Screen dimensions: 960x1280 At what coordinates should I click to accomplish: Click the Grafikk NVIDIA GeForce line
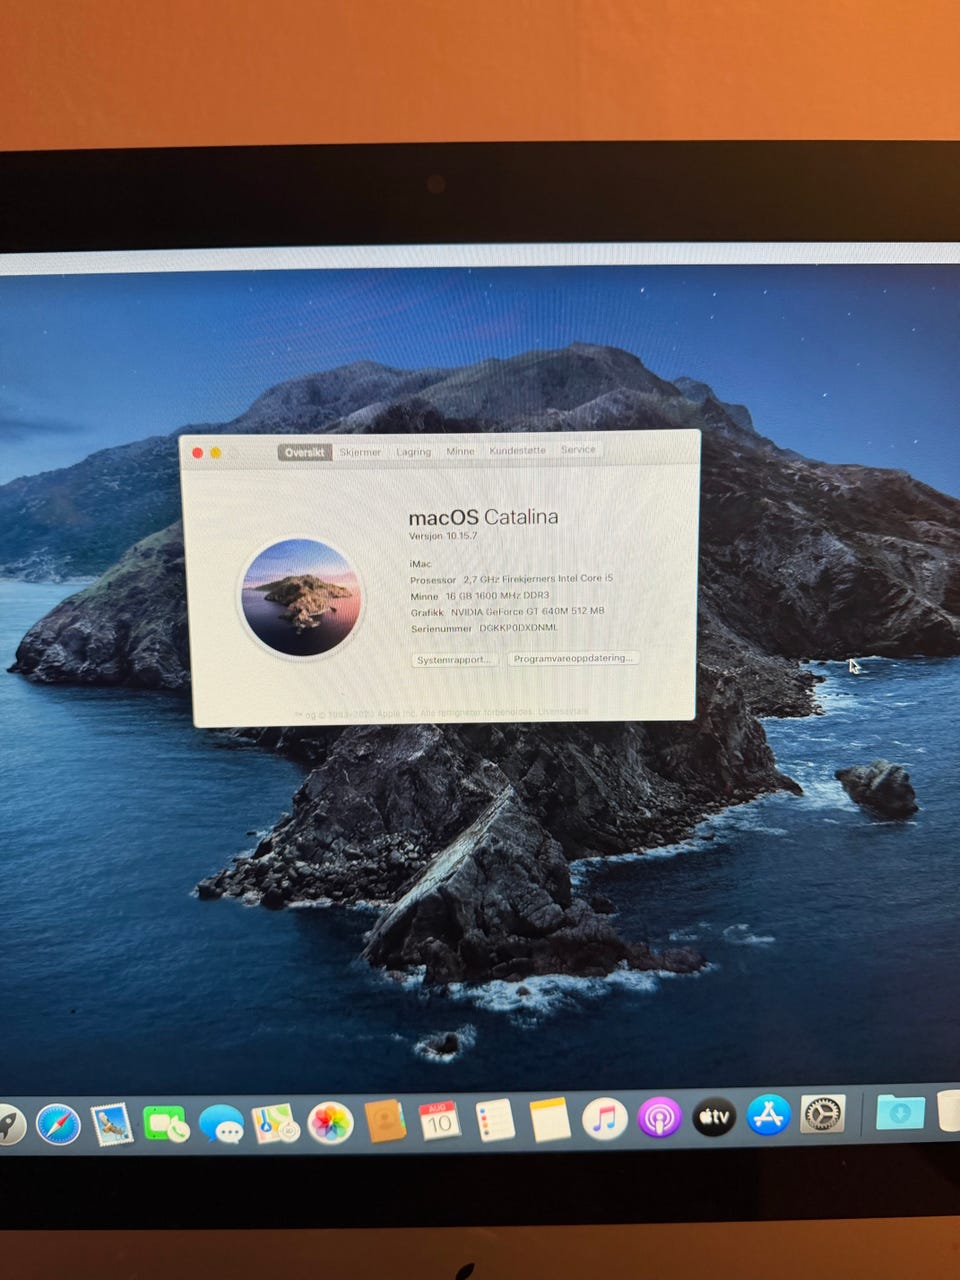507,612
